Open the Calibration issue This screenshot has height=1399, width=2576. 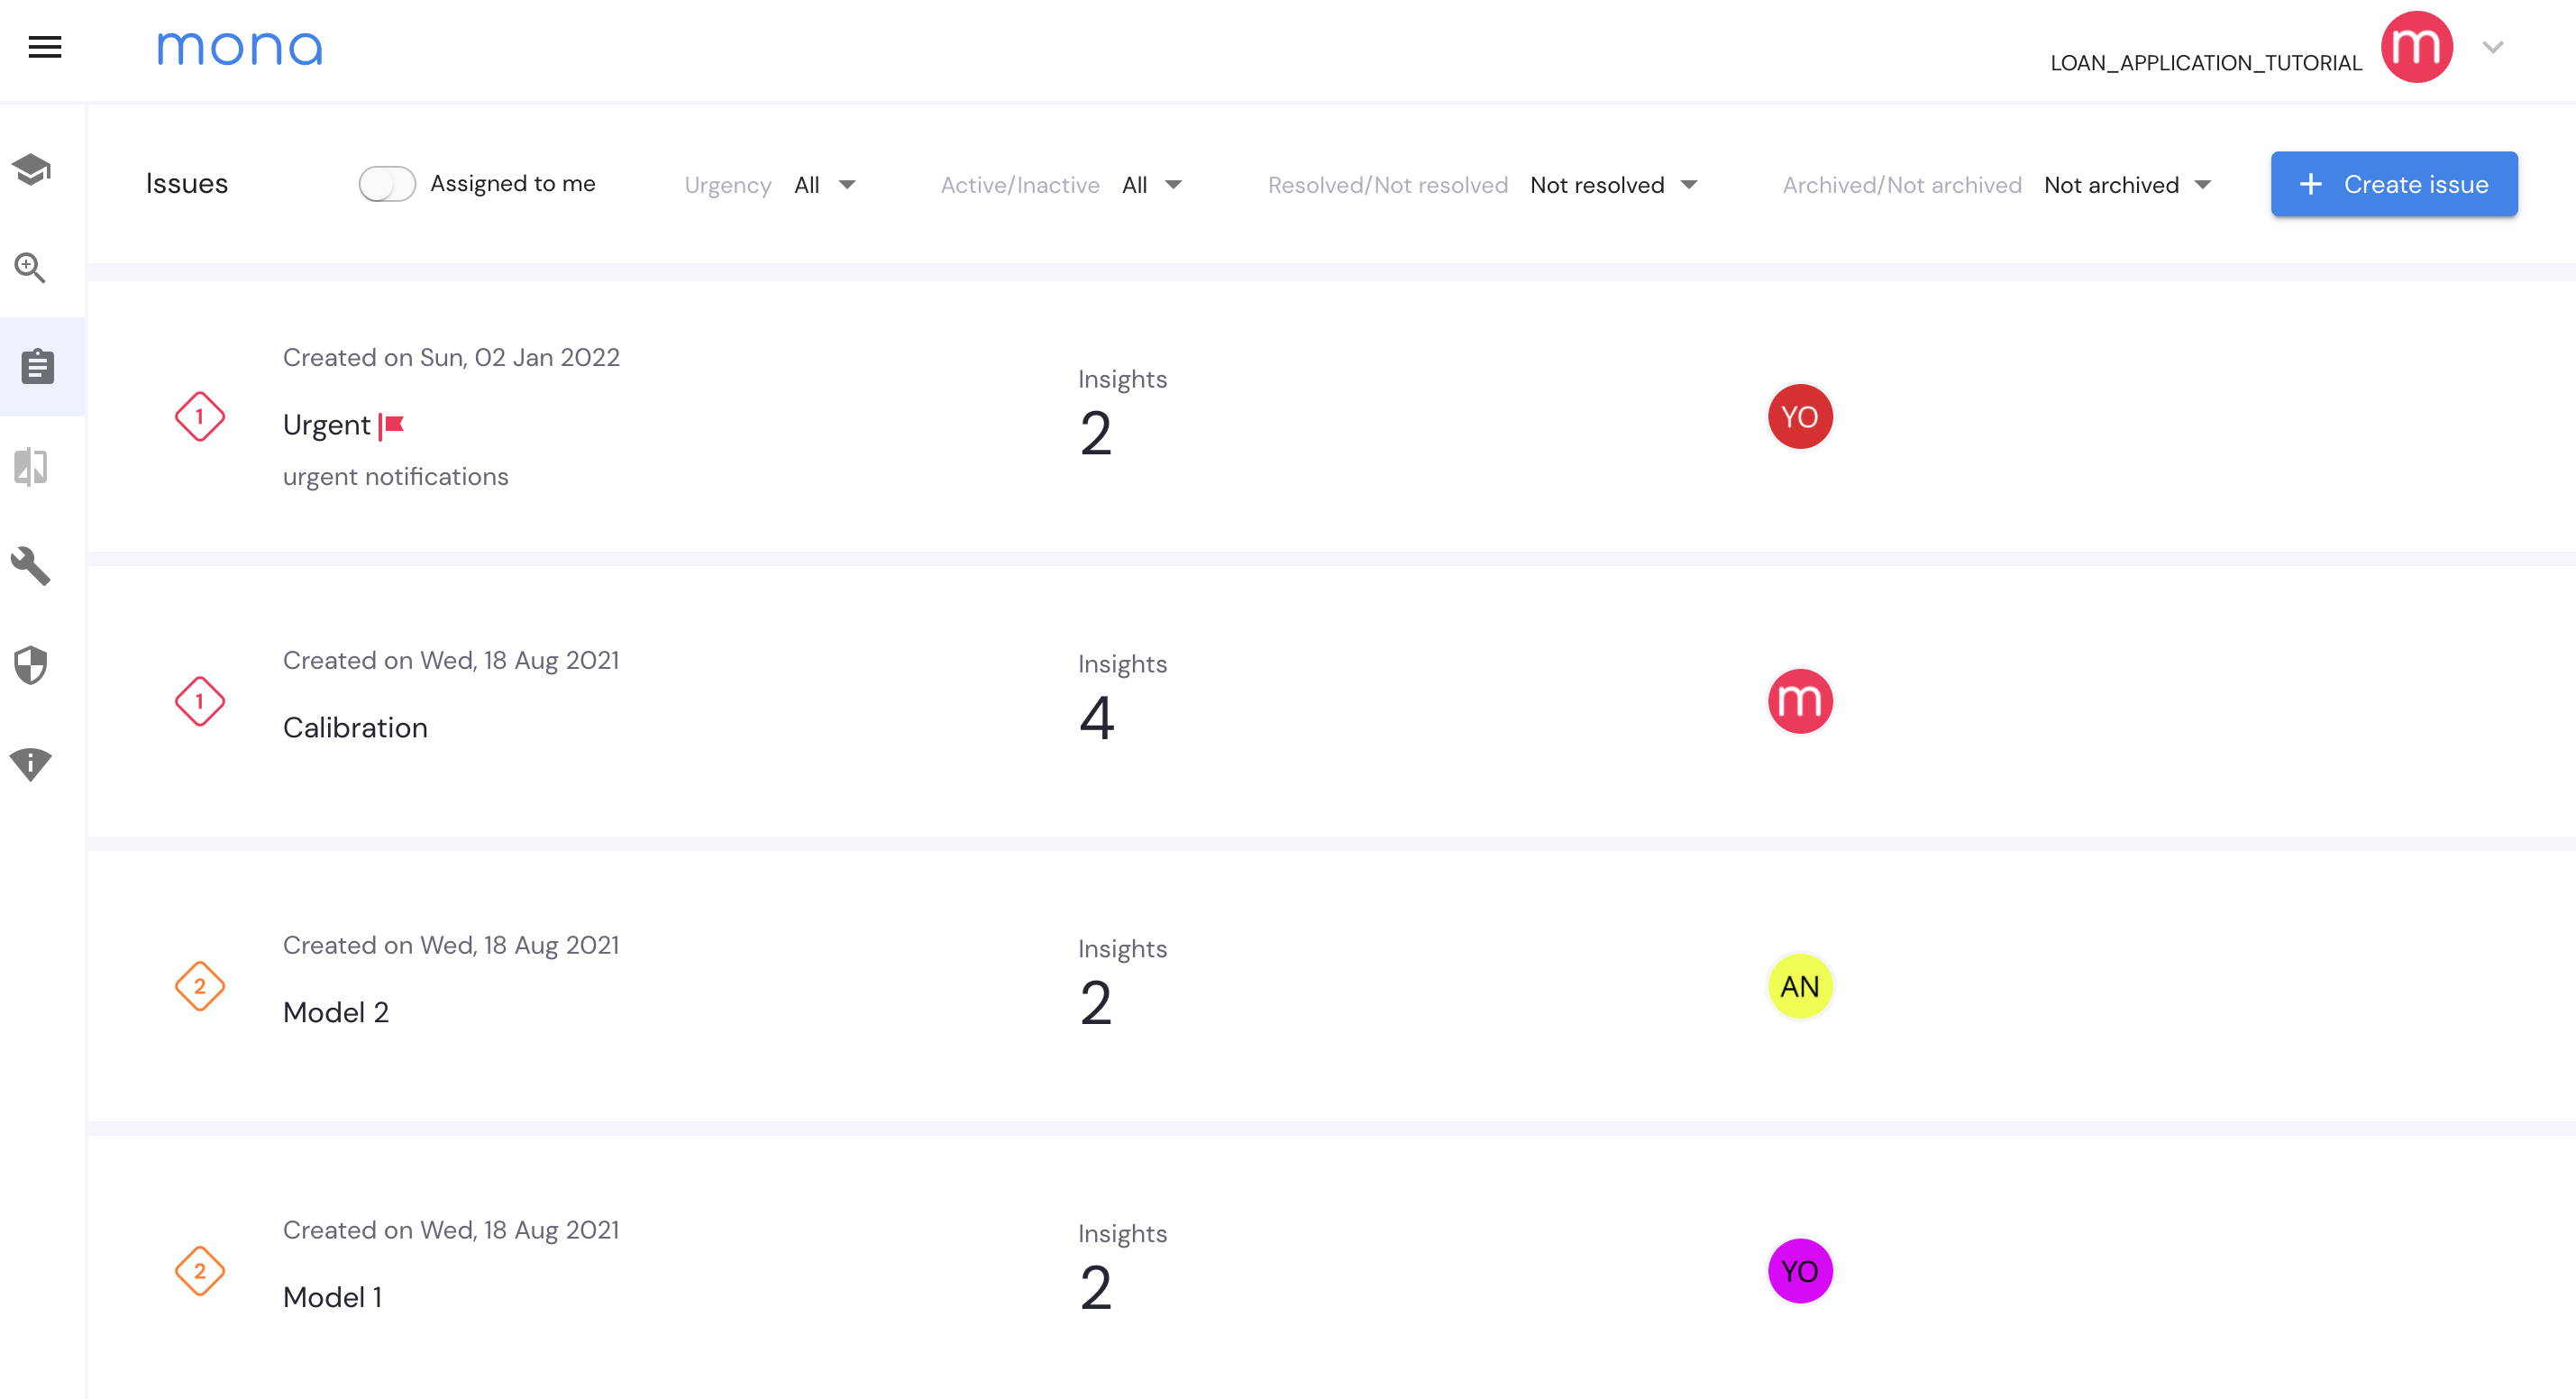pyautogui.click(x=355, y=727)
